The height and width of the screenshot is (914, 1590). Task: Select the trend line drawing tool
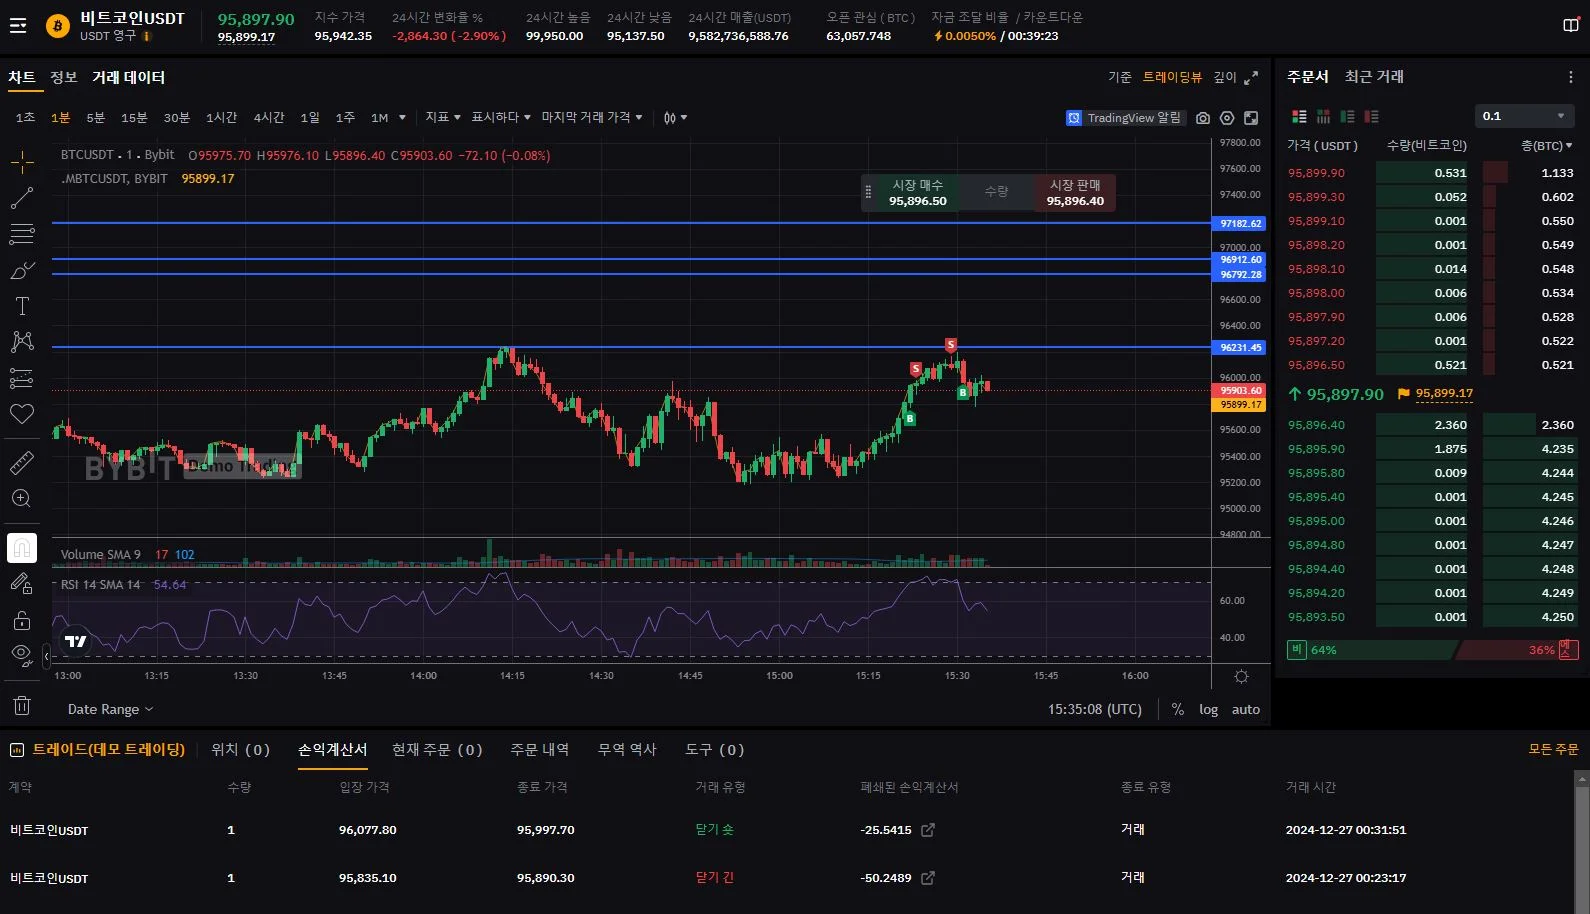coord(22,198)
